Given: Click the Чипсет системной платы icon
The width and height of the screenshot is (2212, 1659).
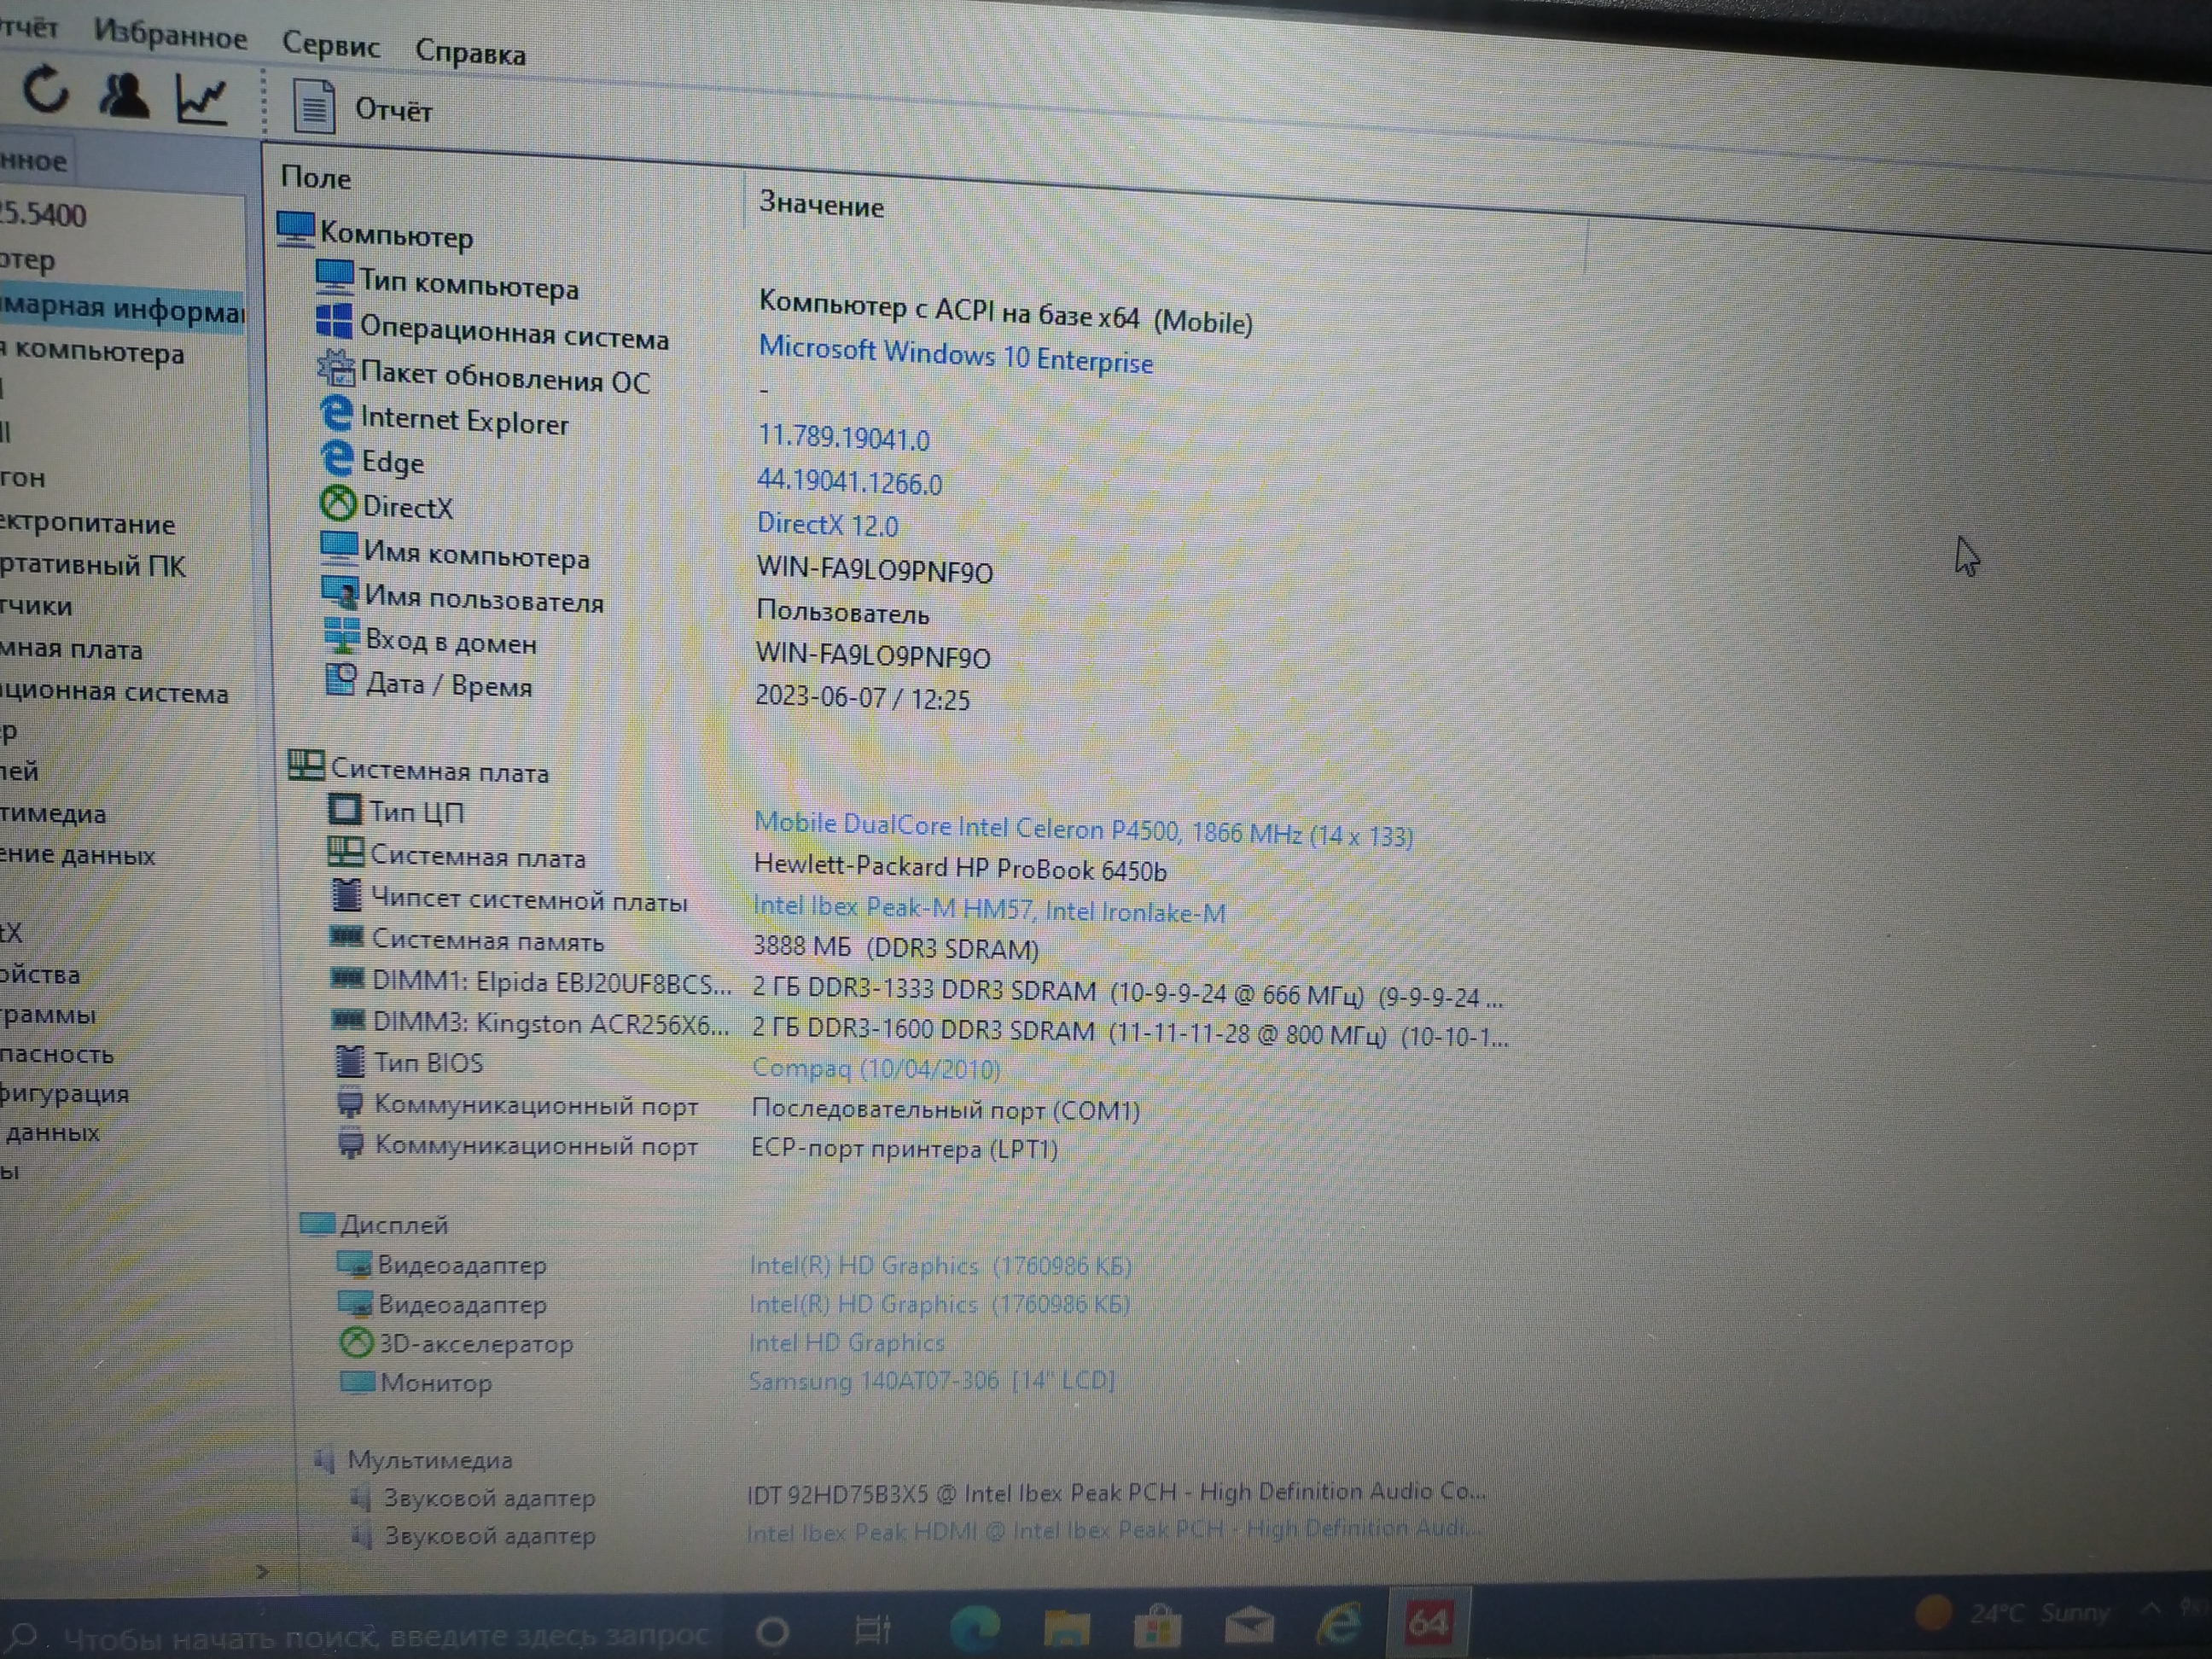Looking at the screenshot, I should [x=347, y=894].
